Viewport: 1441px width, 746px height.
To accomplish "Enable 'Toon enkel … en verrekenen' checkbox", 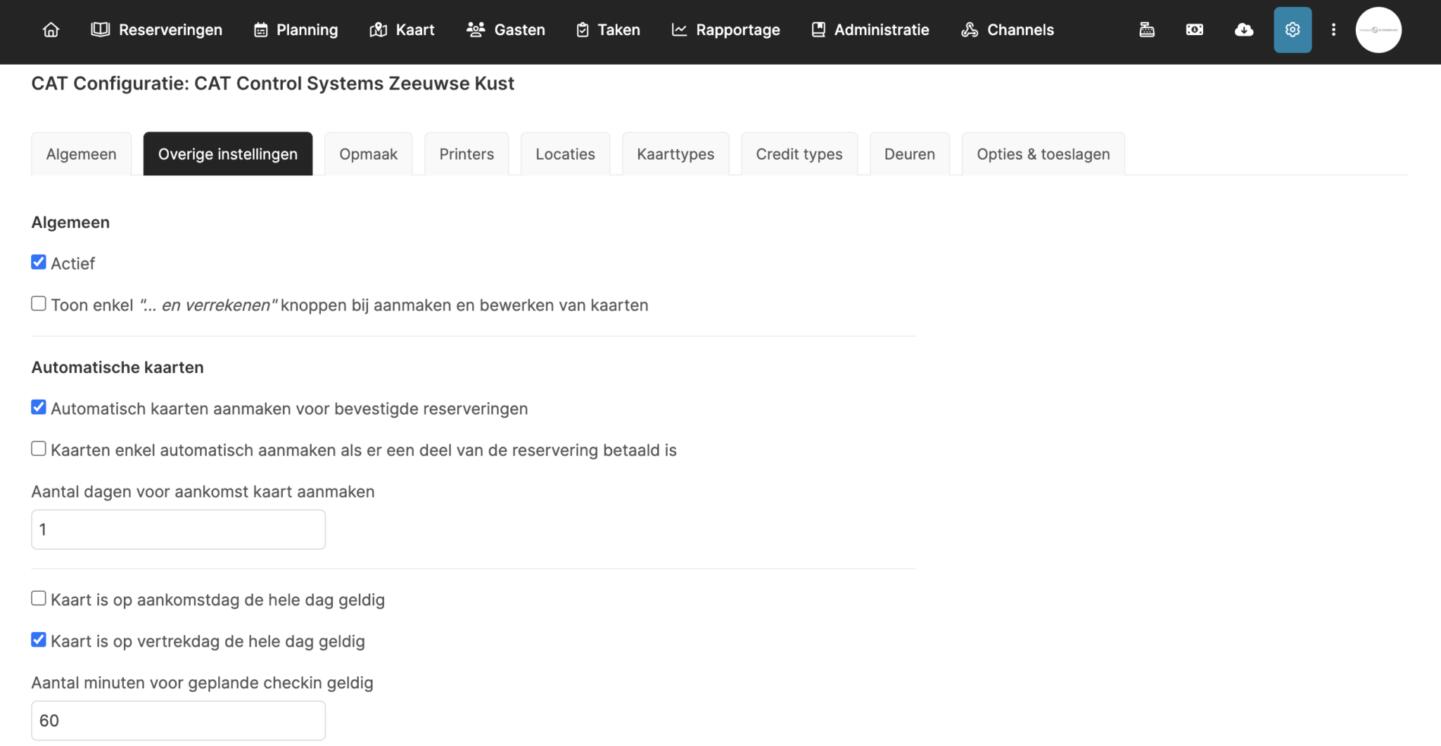I will (39, 304).
